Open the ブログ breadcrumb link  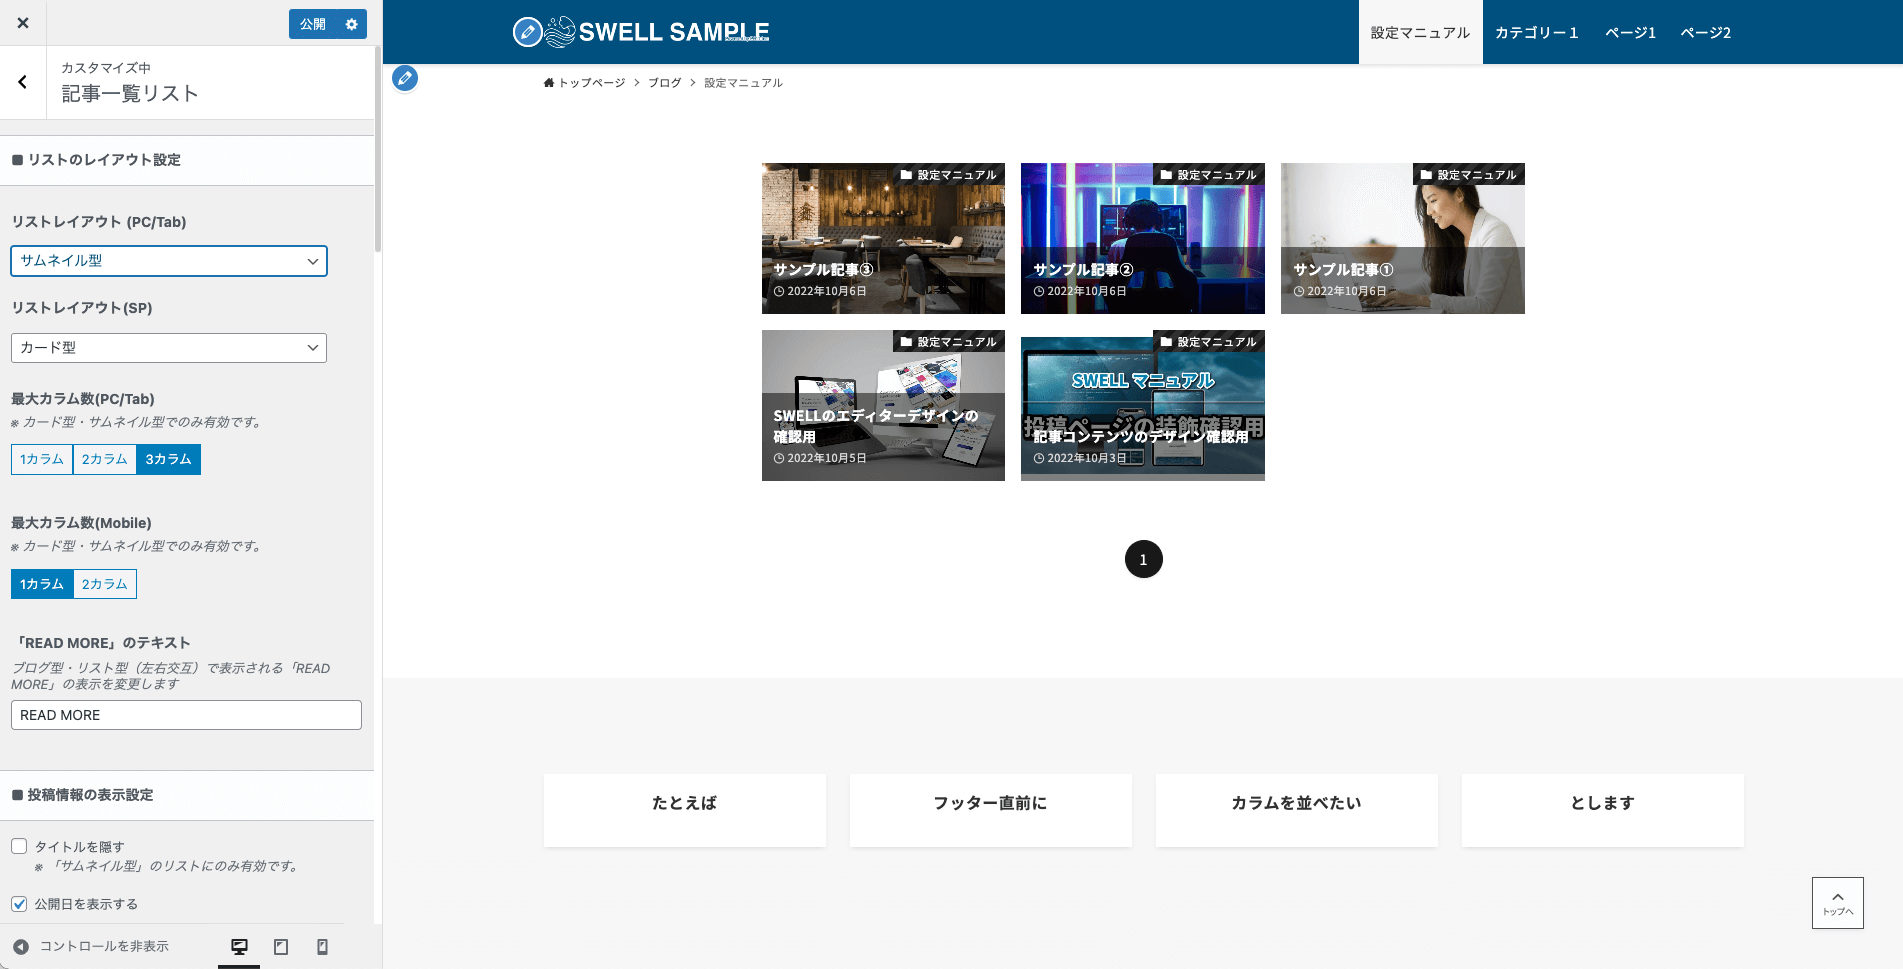click(665, 83)
